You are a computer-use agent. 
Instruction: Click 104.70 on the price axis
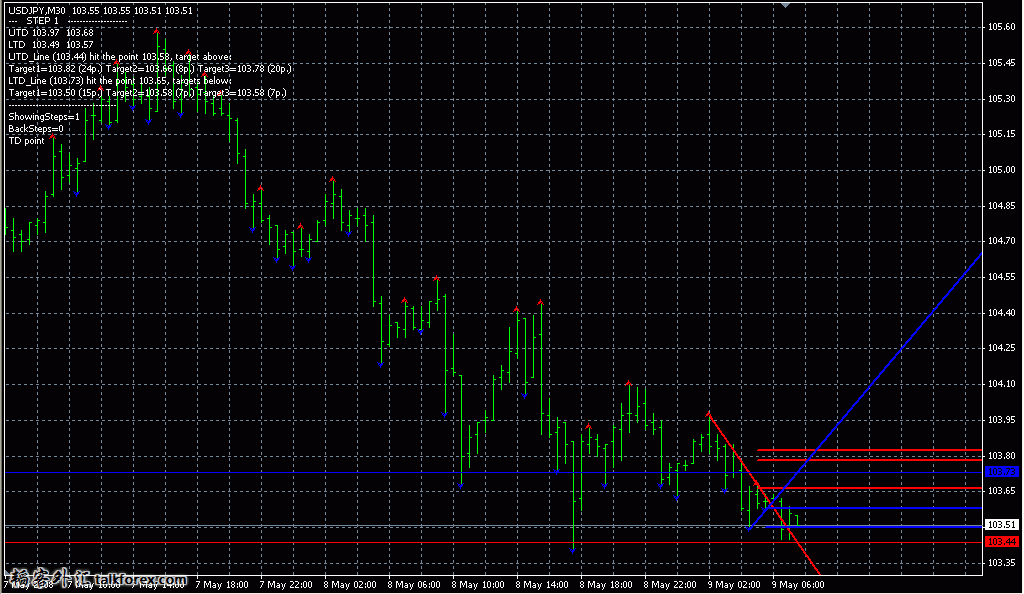click(x=1002, y=241)
